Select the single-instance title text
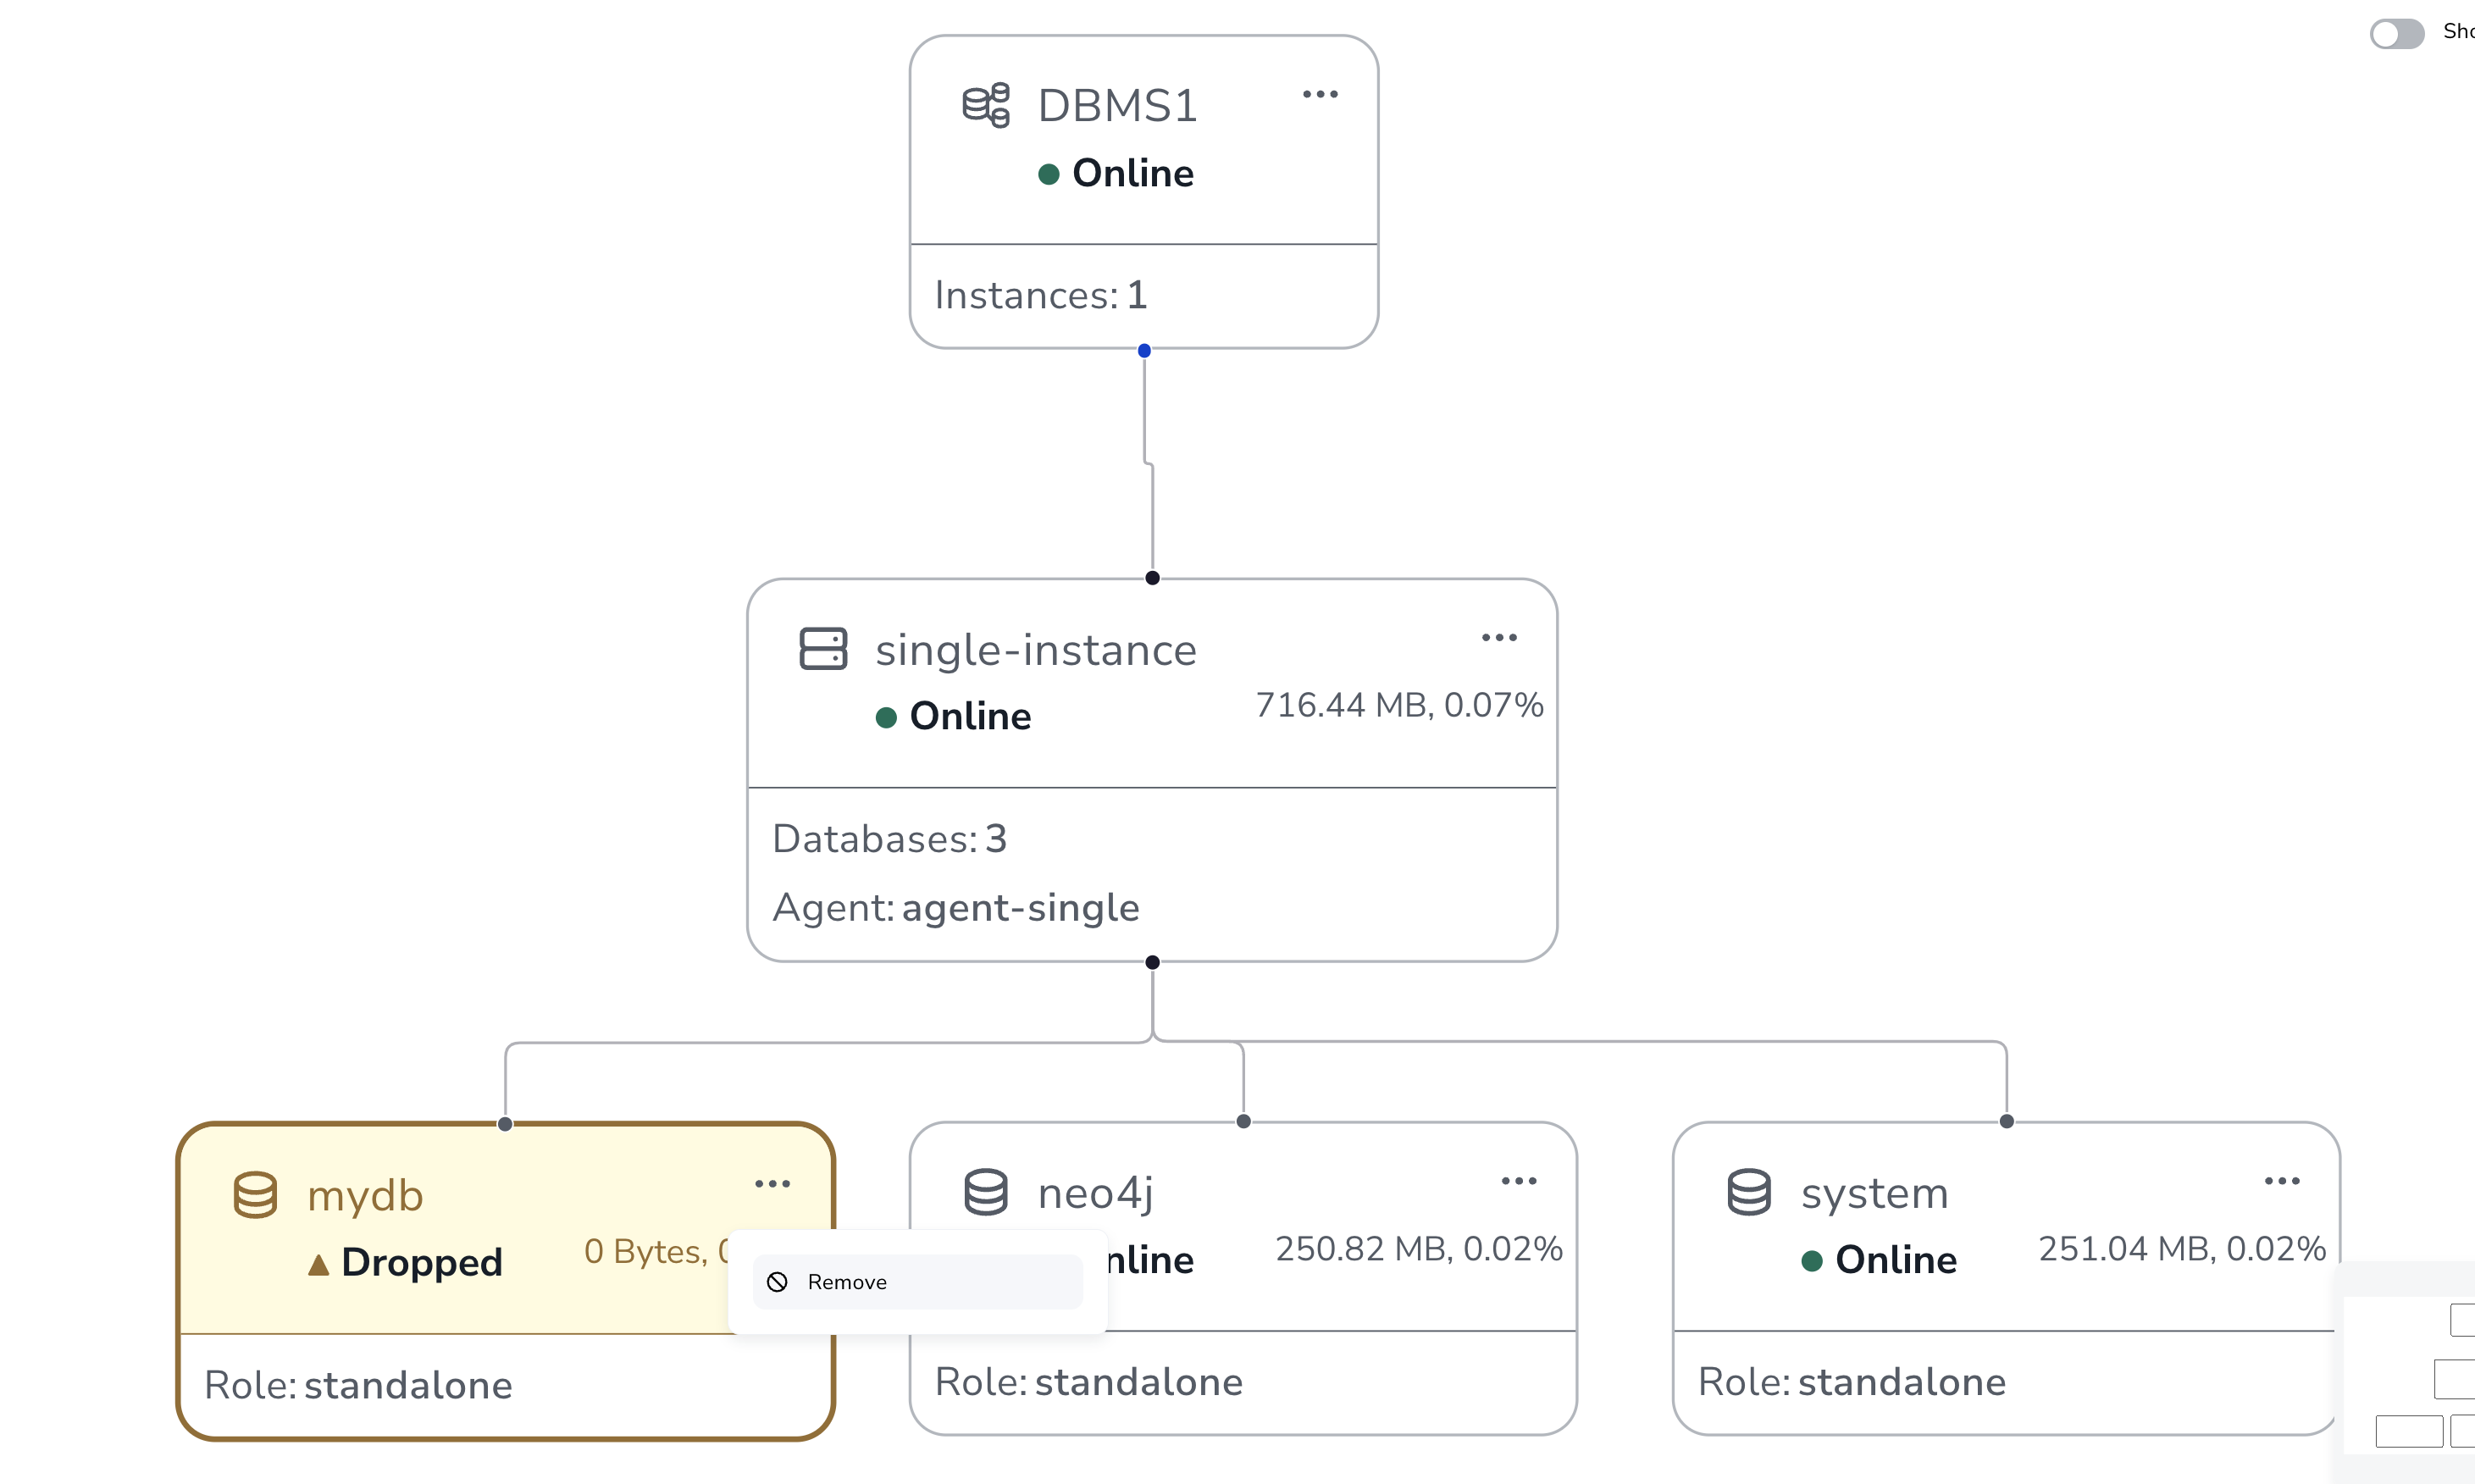 pyautogui.click(x=1036, y=651)
